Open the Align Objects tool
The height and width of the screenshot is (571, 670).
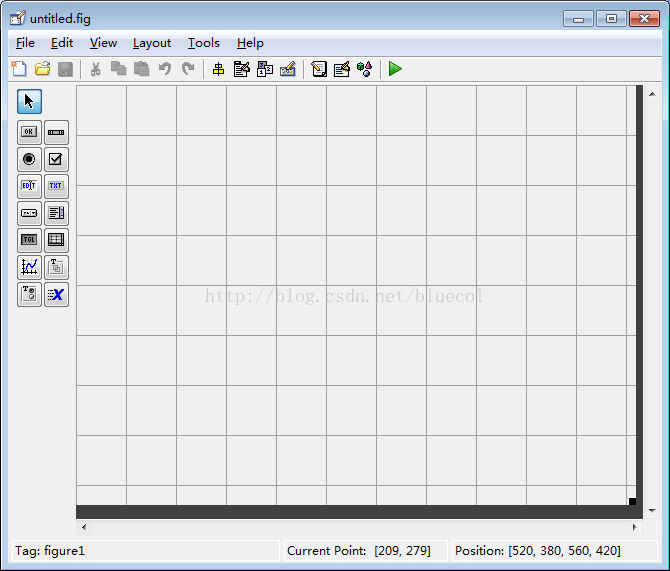coord(218,69)
